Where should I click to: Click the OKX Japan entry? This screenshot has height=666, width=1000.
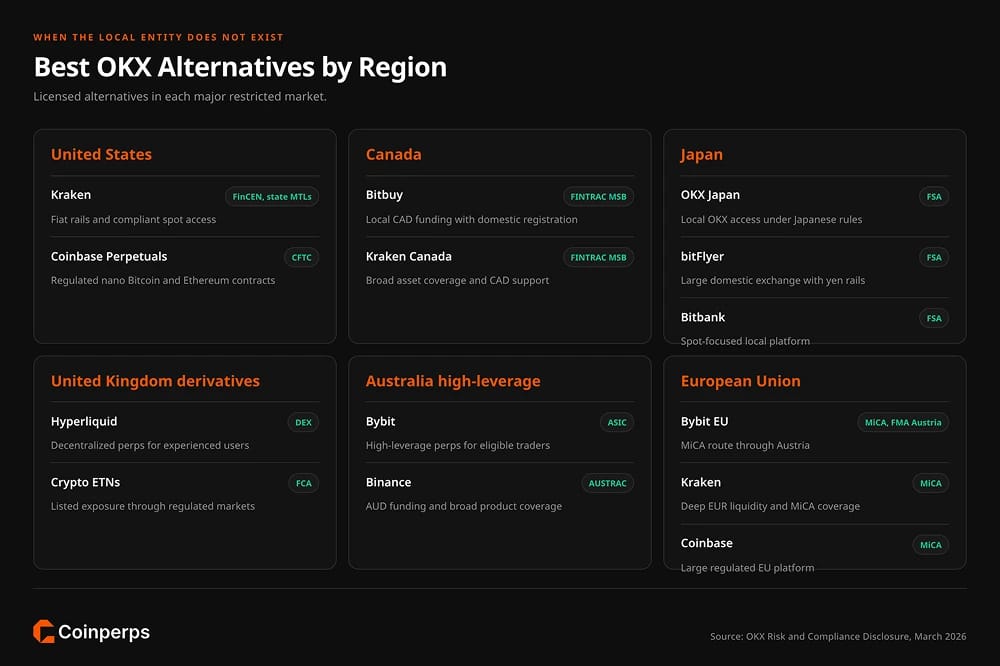[x=710, y=195]
